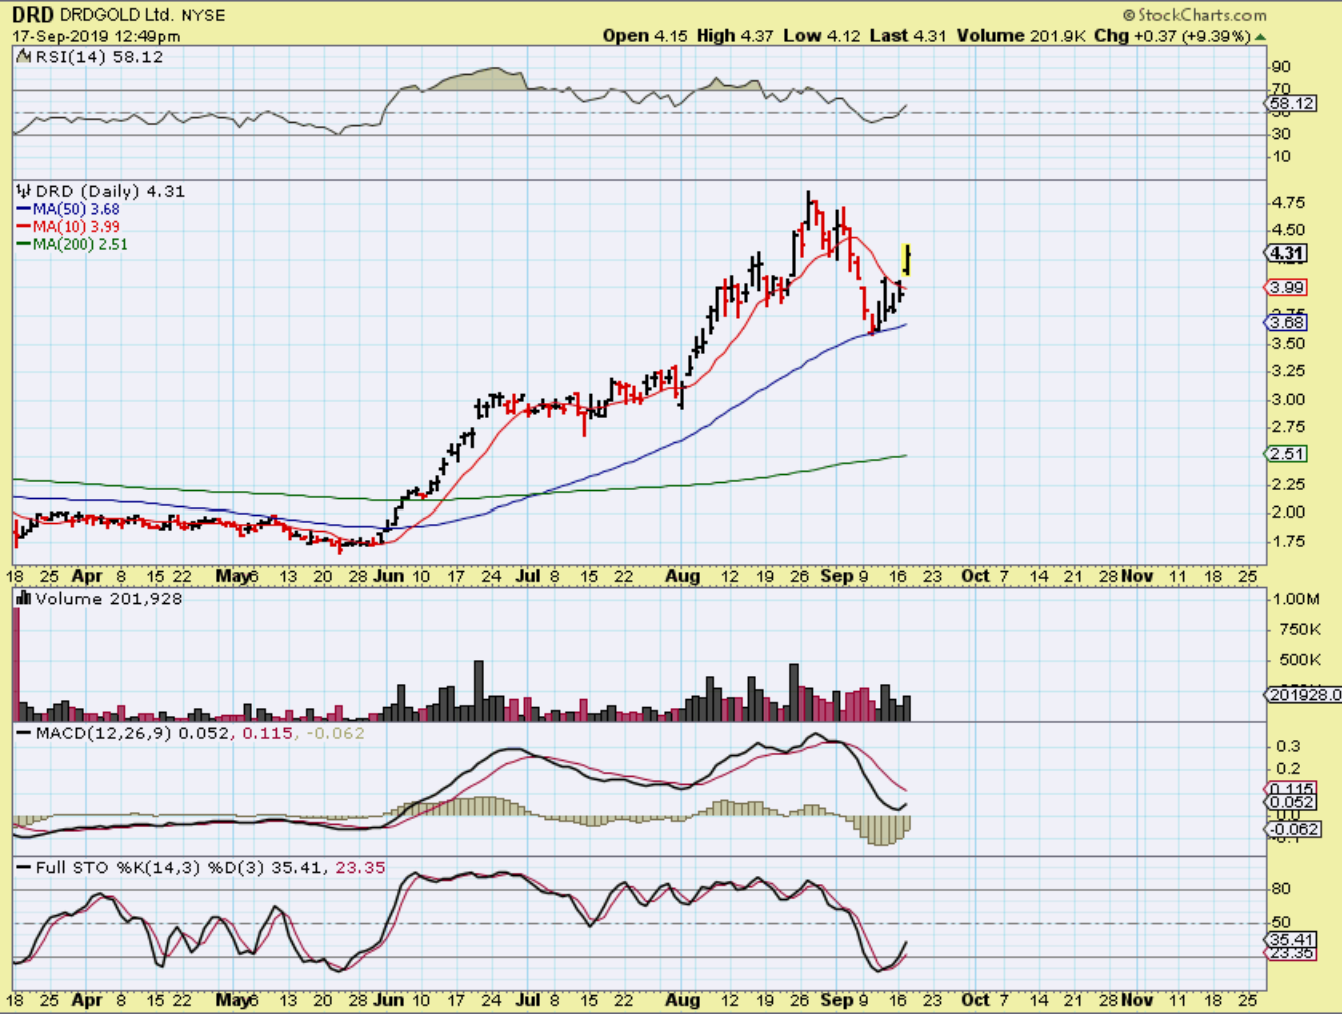
Task: Click Nov on the date axis under the price chart
Action: (x=1137, y=576)
